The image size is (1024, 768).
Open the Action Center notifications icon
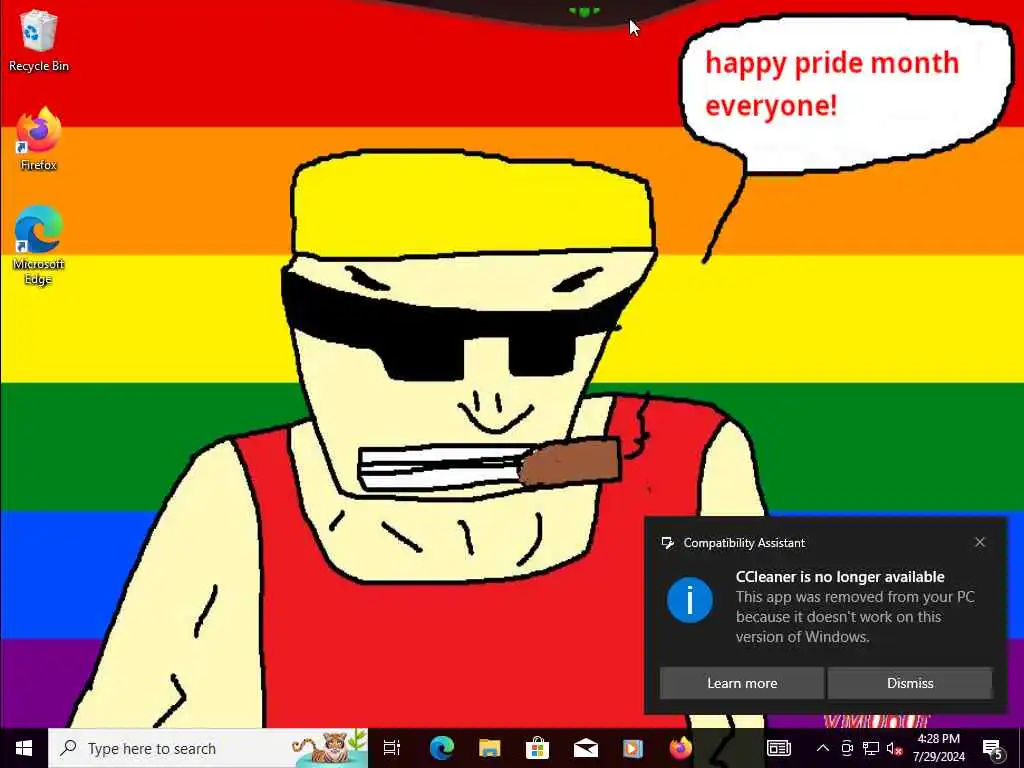click(x=993, y=748)
